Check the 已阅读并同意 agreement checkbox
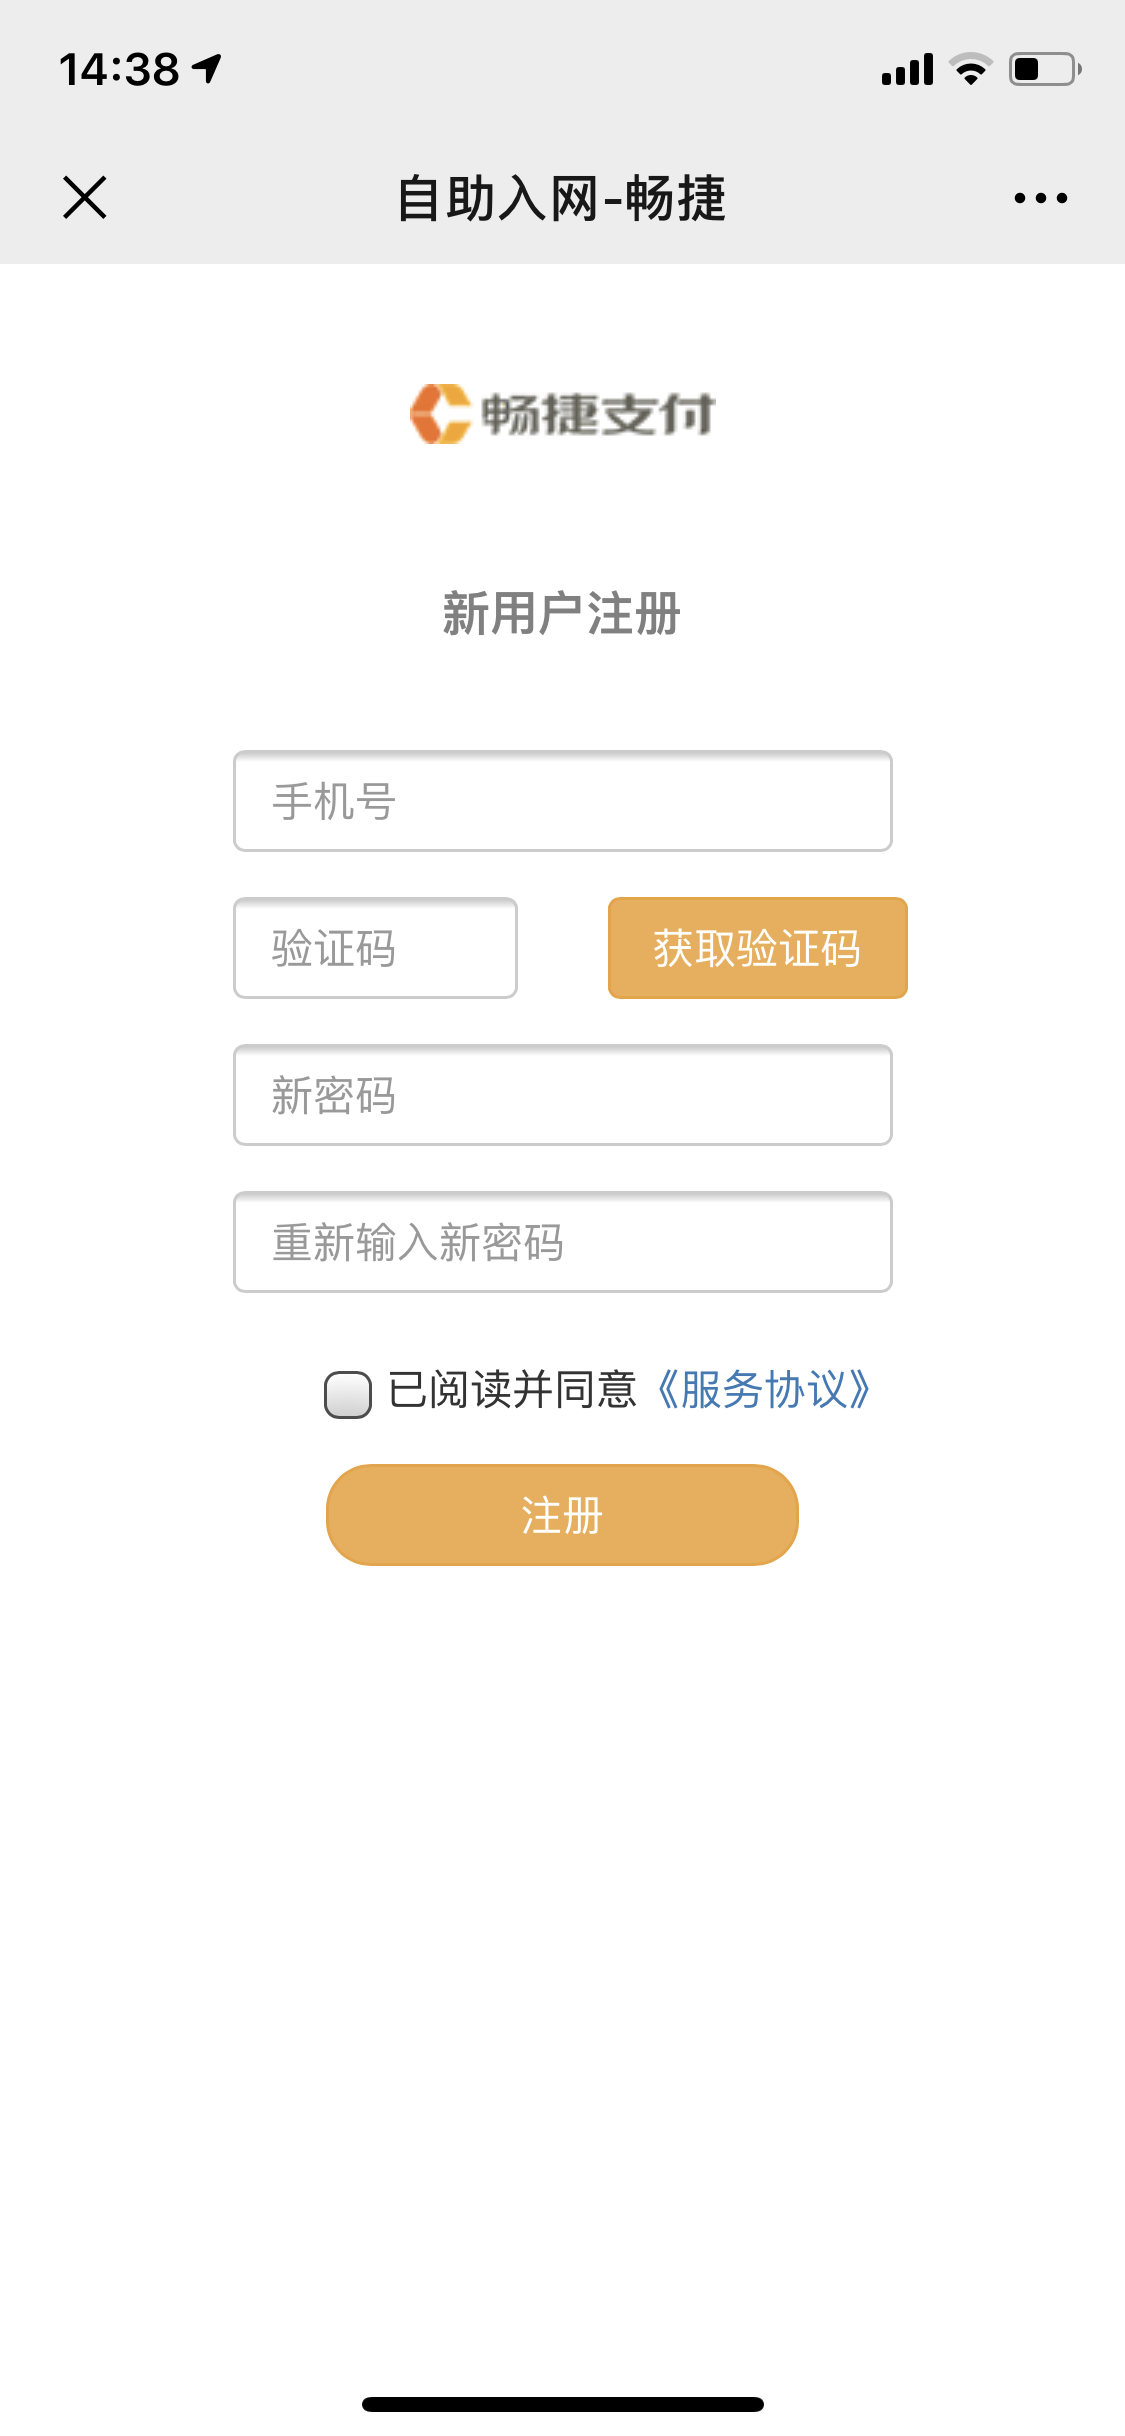Screen dimensions: 1125x2436 348,1394
